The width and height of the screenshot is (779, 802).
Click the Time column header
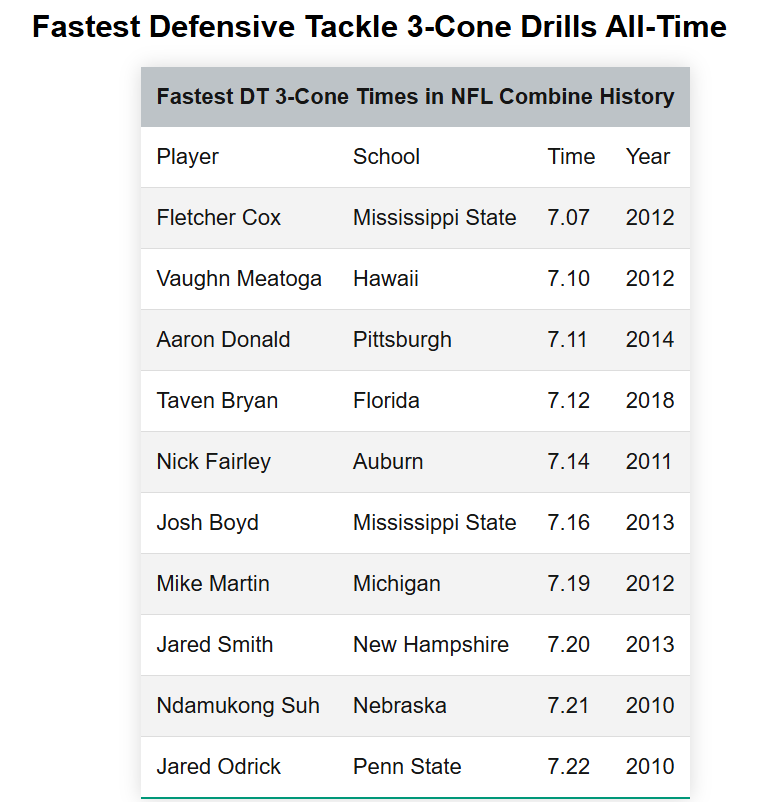click(571, 157)
